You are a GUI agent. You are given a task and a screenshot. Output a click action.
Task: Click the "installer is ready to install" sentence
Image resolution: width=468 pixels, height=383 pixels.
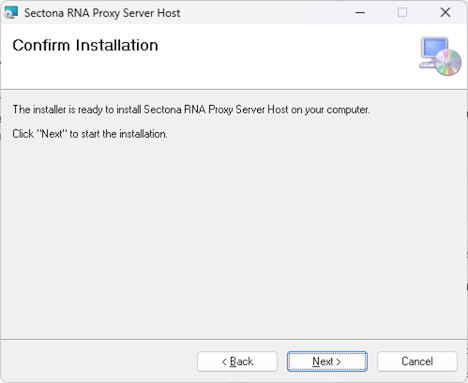(191, 110)
